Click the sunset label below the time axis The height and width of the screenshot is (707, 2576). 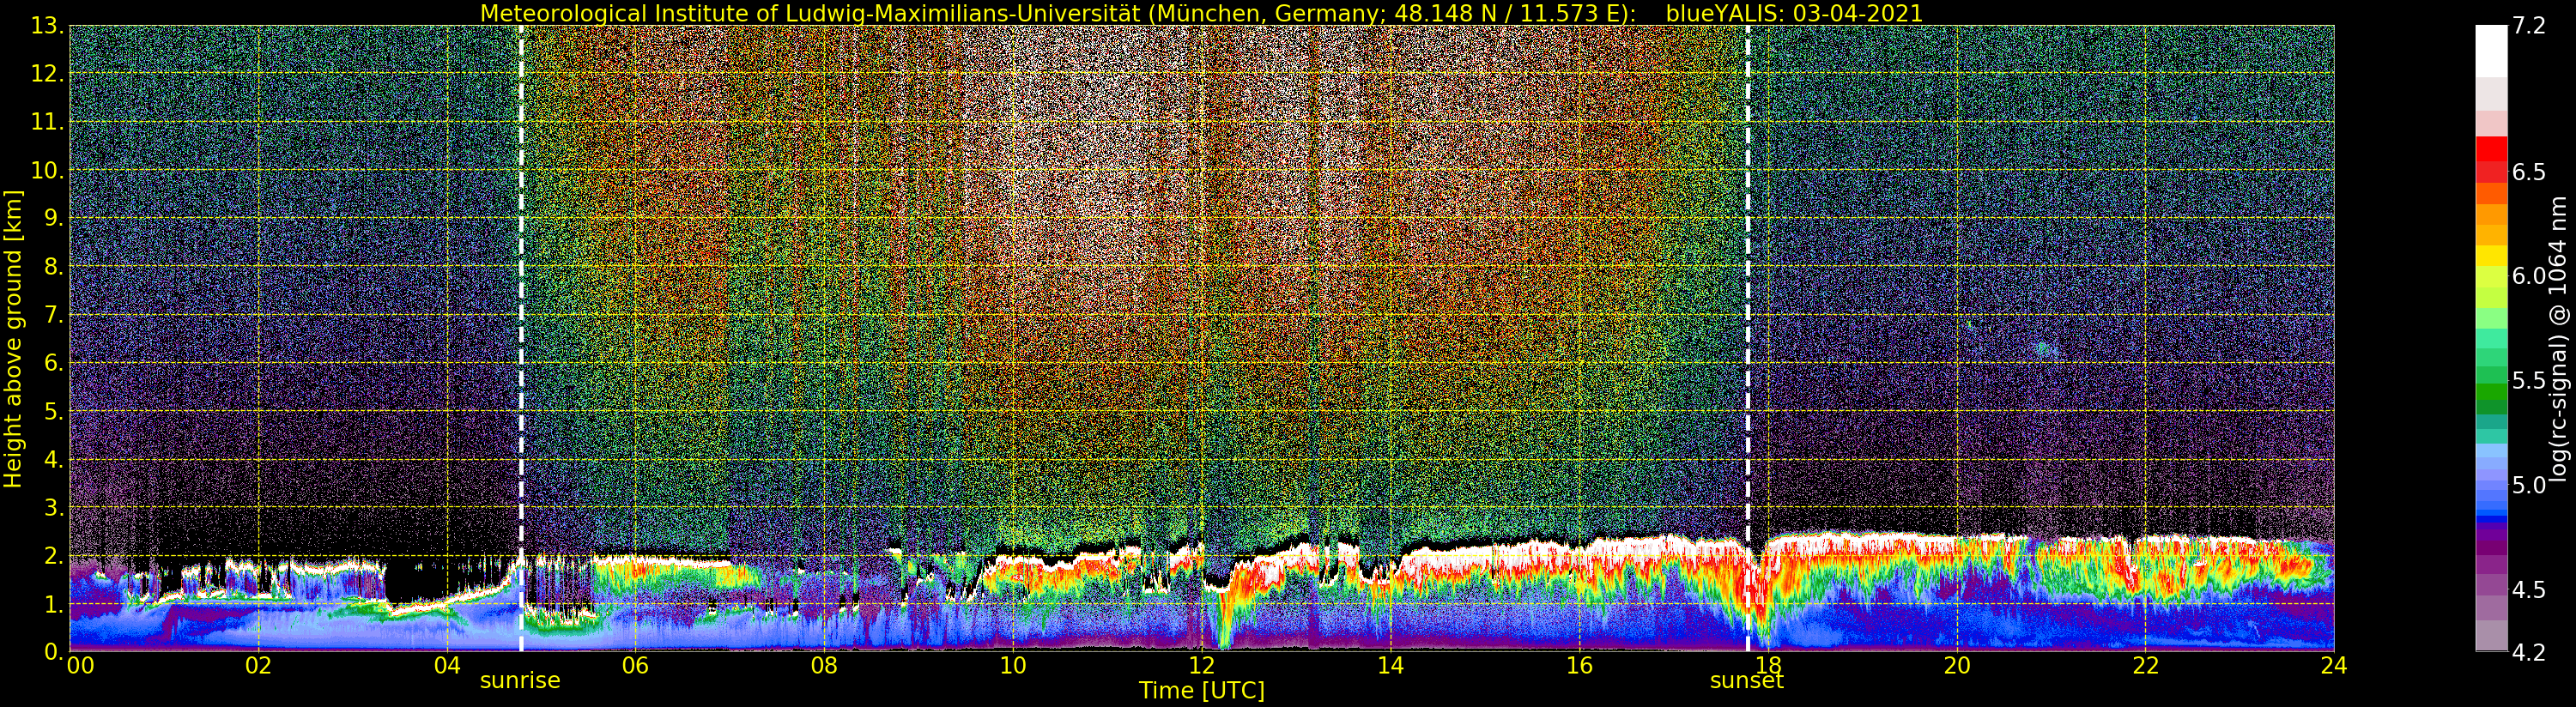click(x=1746, y=681)
